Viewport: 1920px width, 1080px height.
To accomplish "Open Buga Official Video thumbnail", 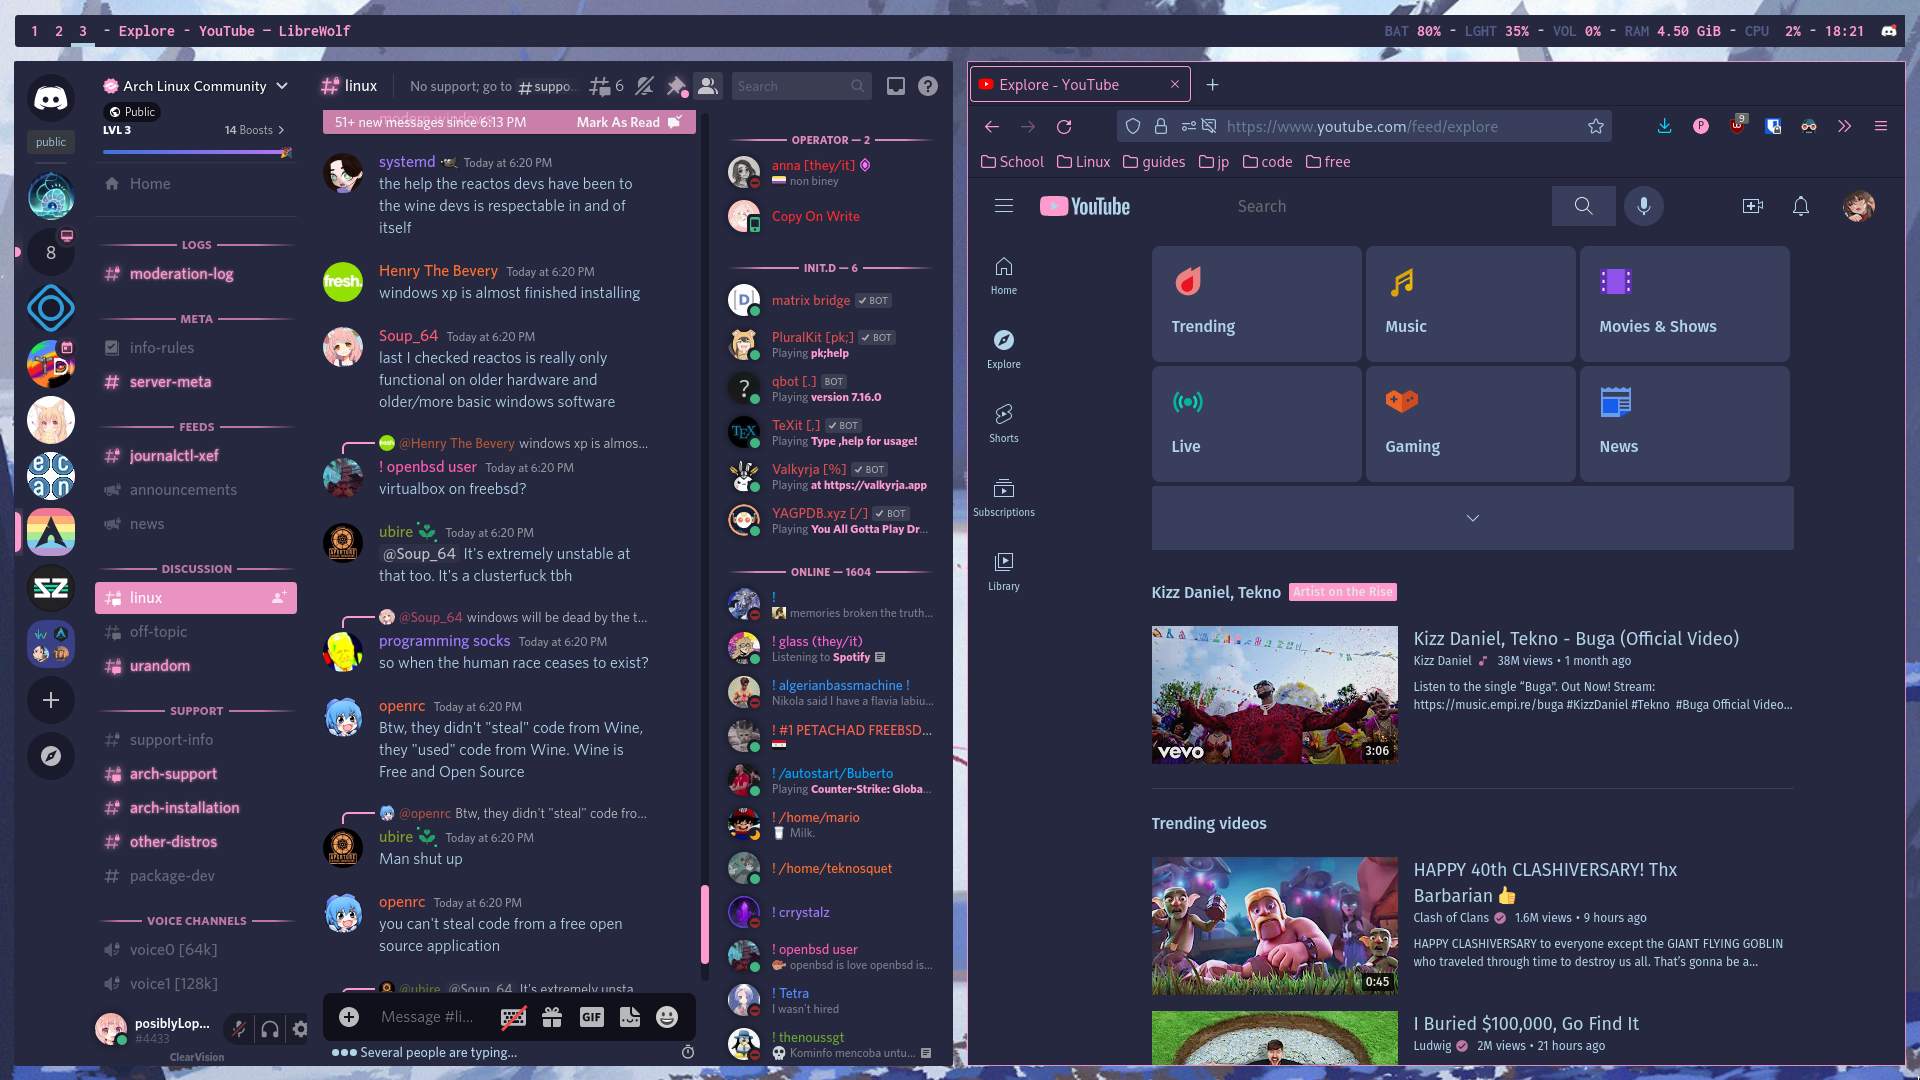I will pos(1274,695).
